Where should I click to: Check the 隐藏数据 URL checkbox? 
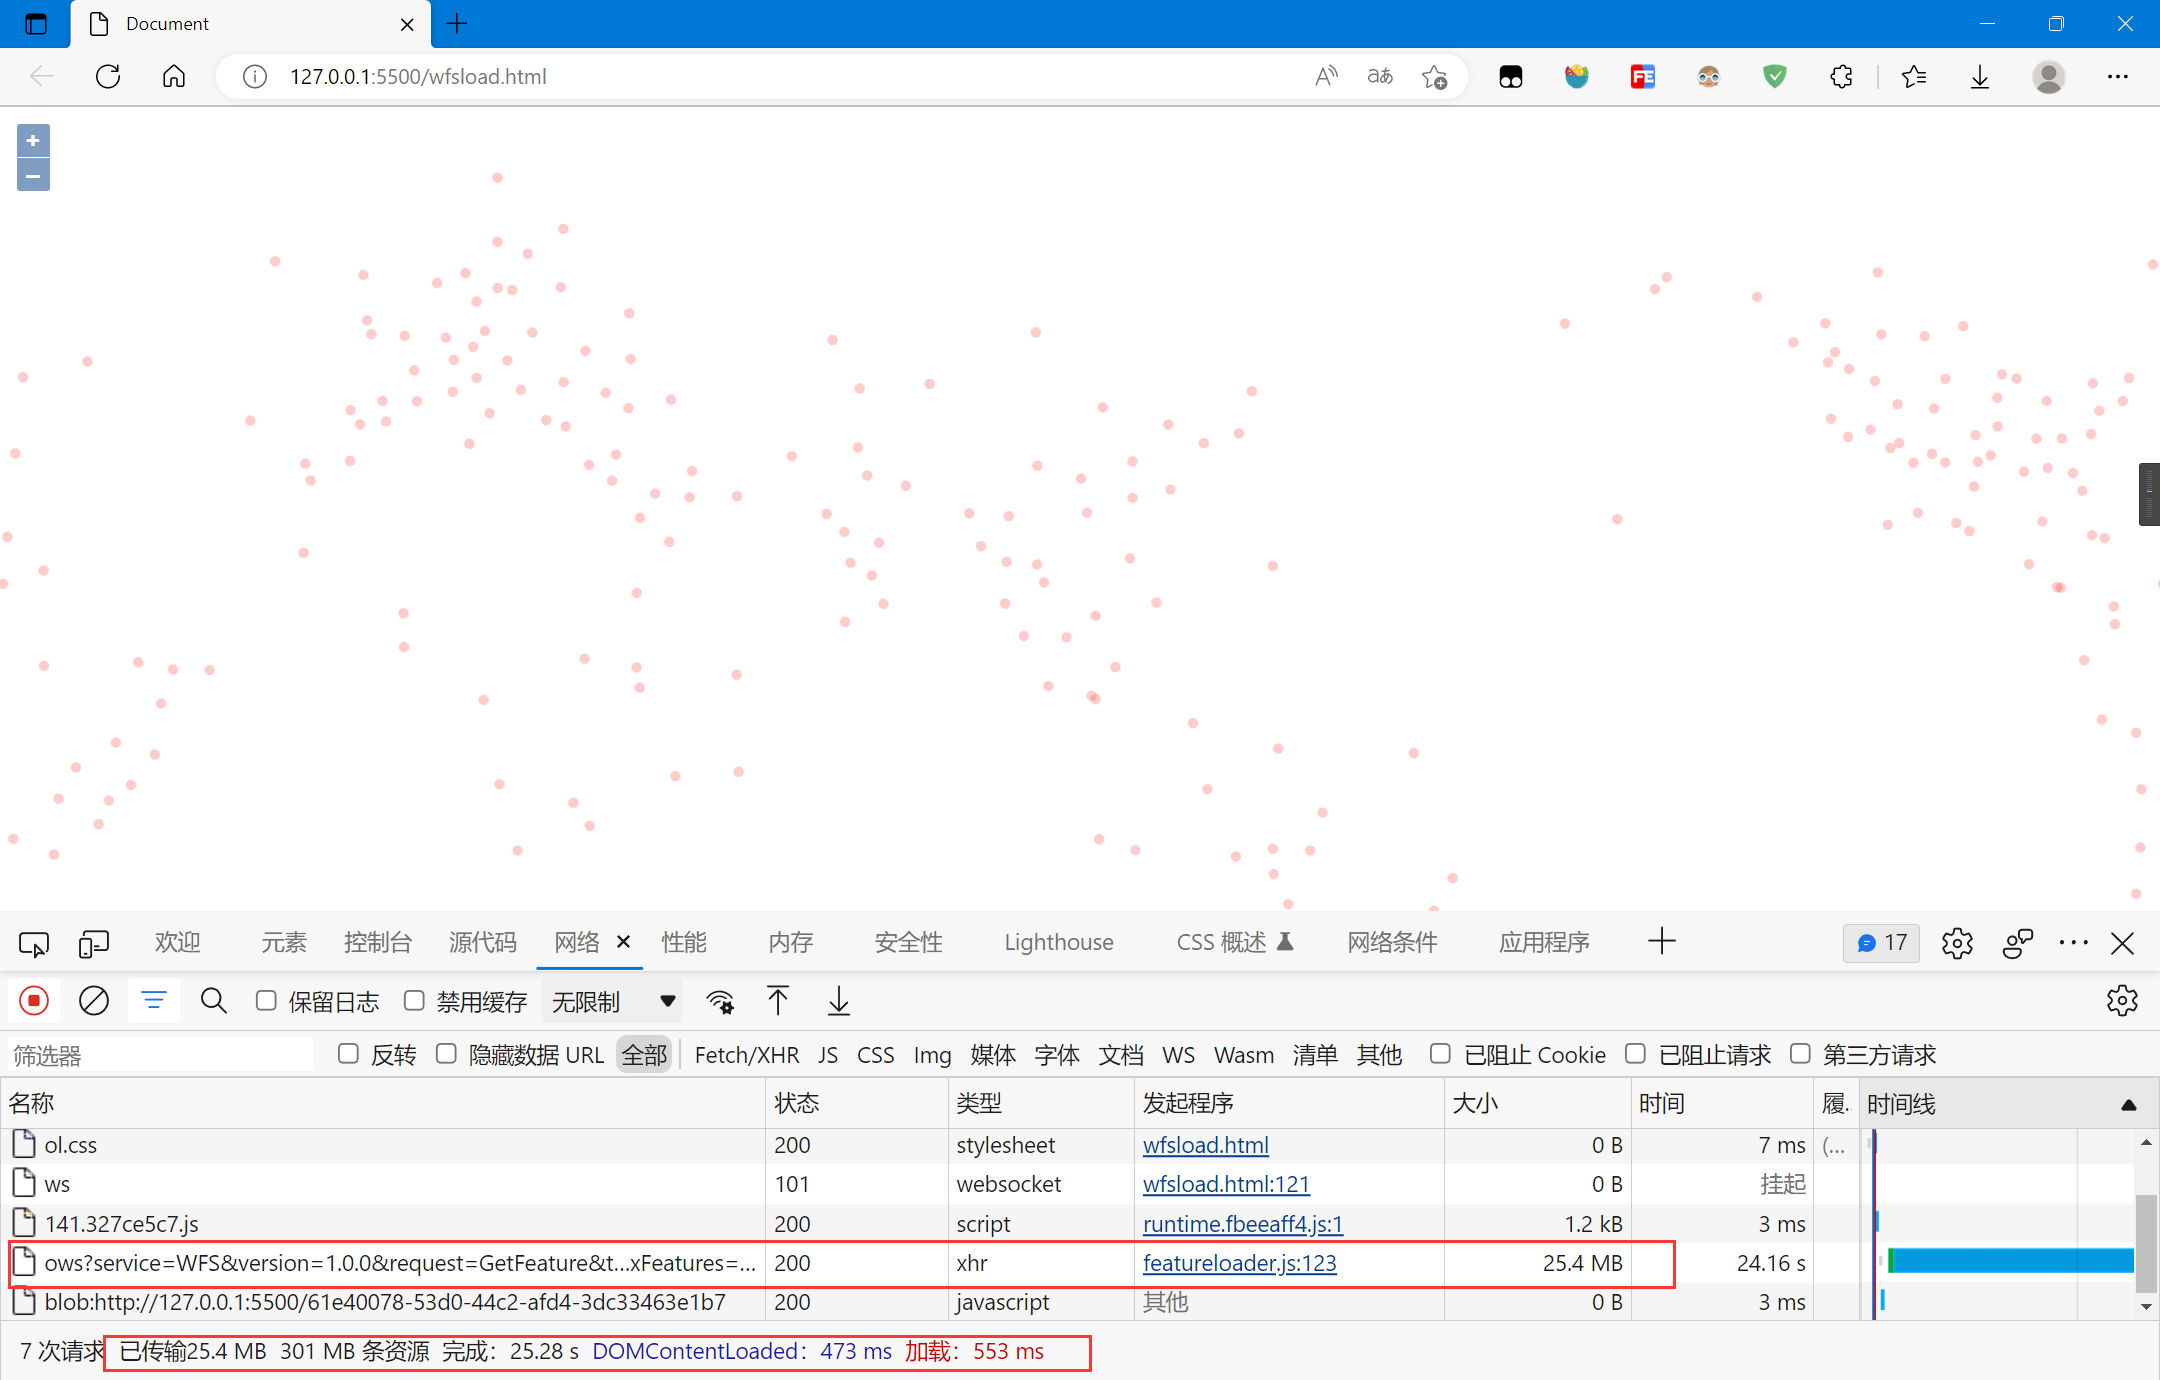tap(446, 1054)
